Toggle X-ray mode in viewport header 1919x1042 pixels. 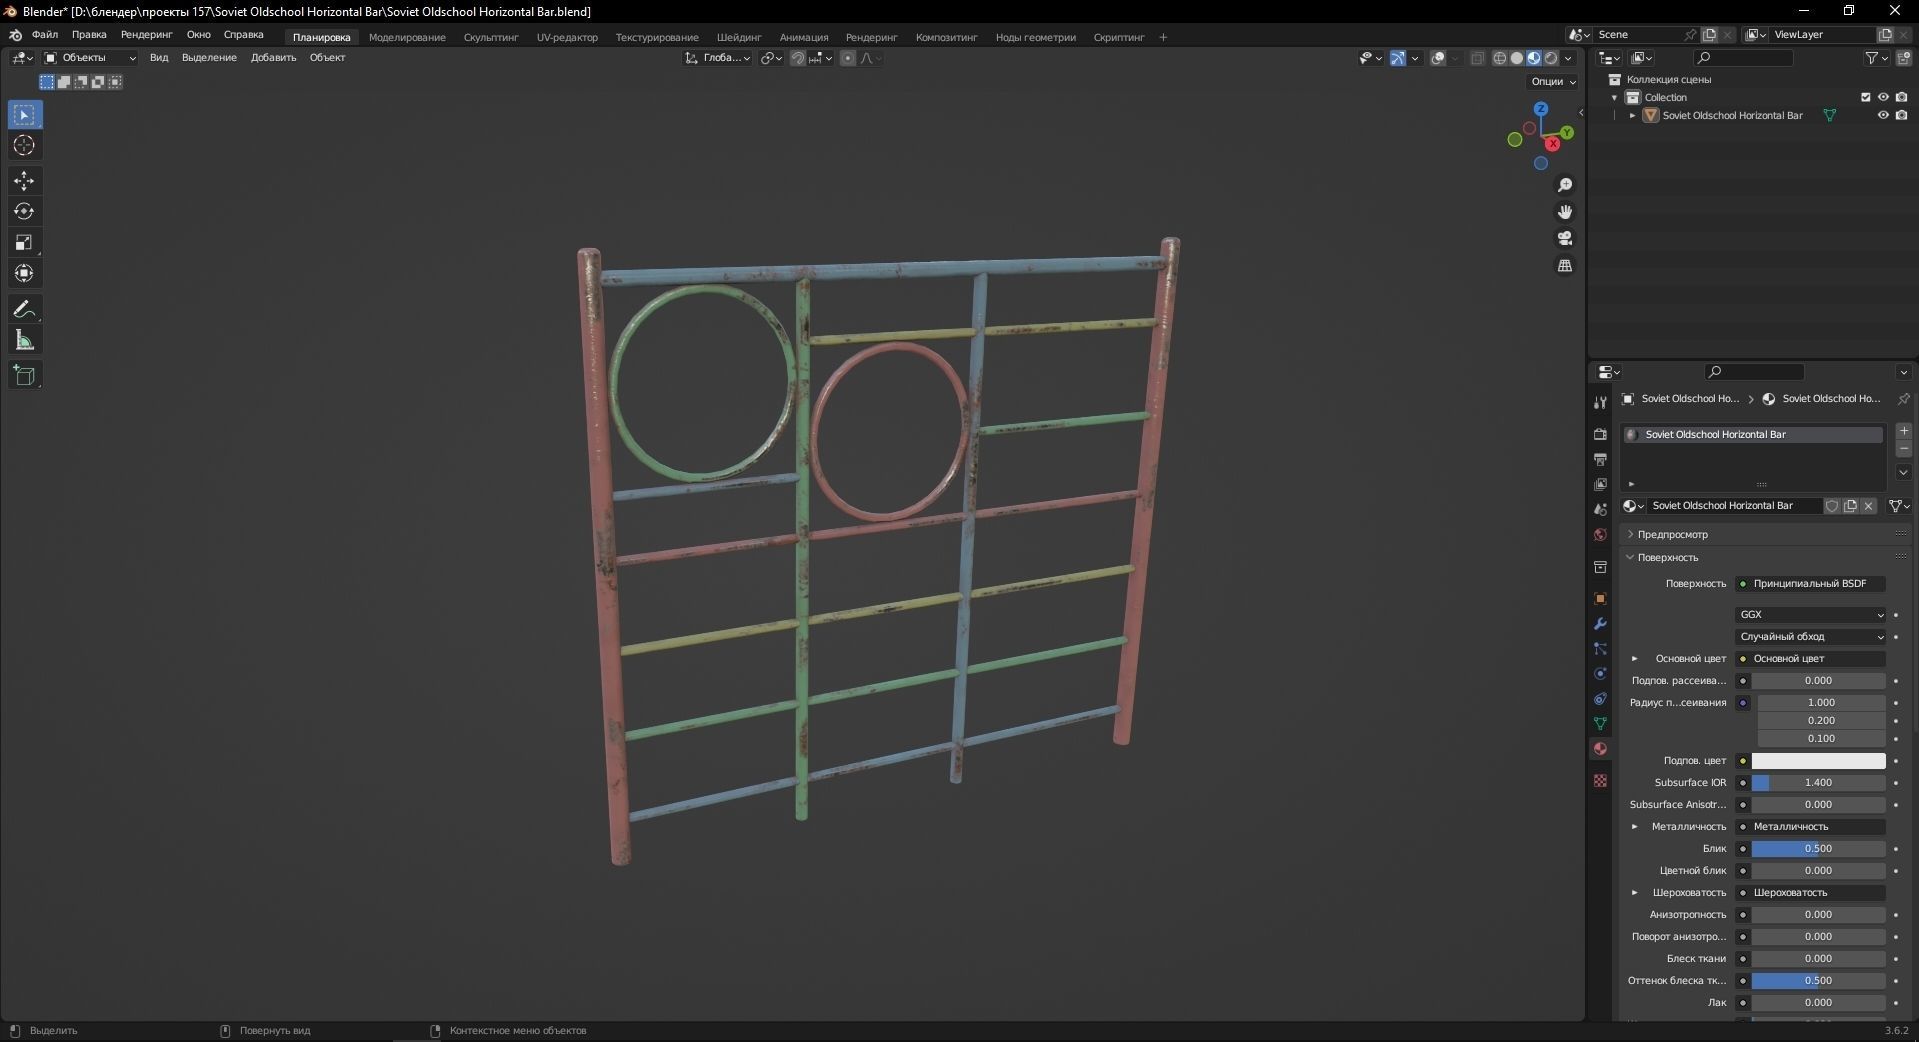[x=1477, y=58]
